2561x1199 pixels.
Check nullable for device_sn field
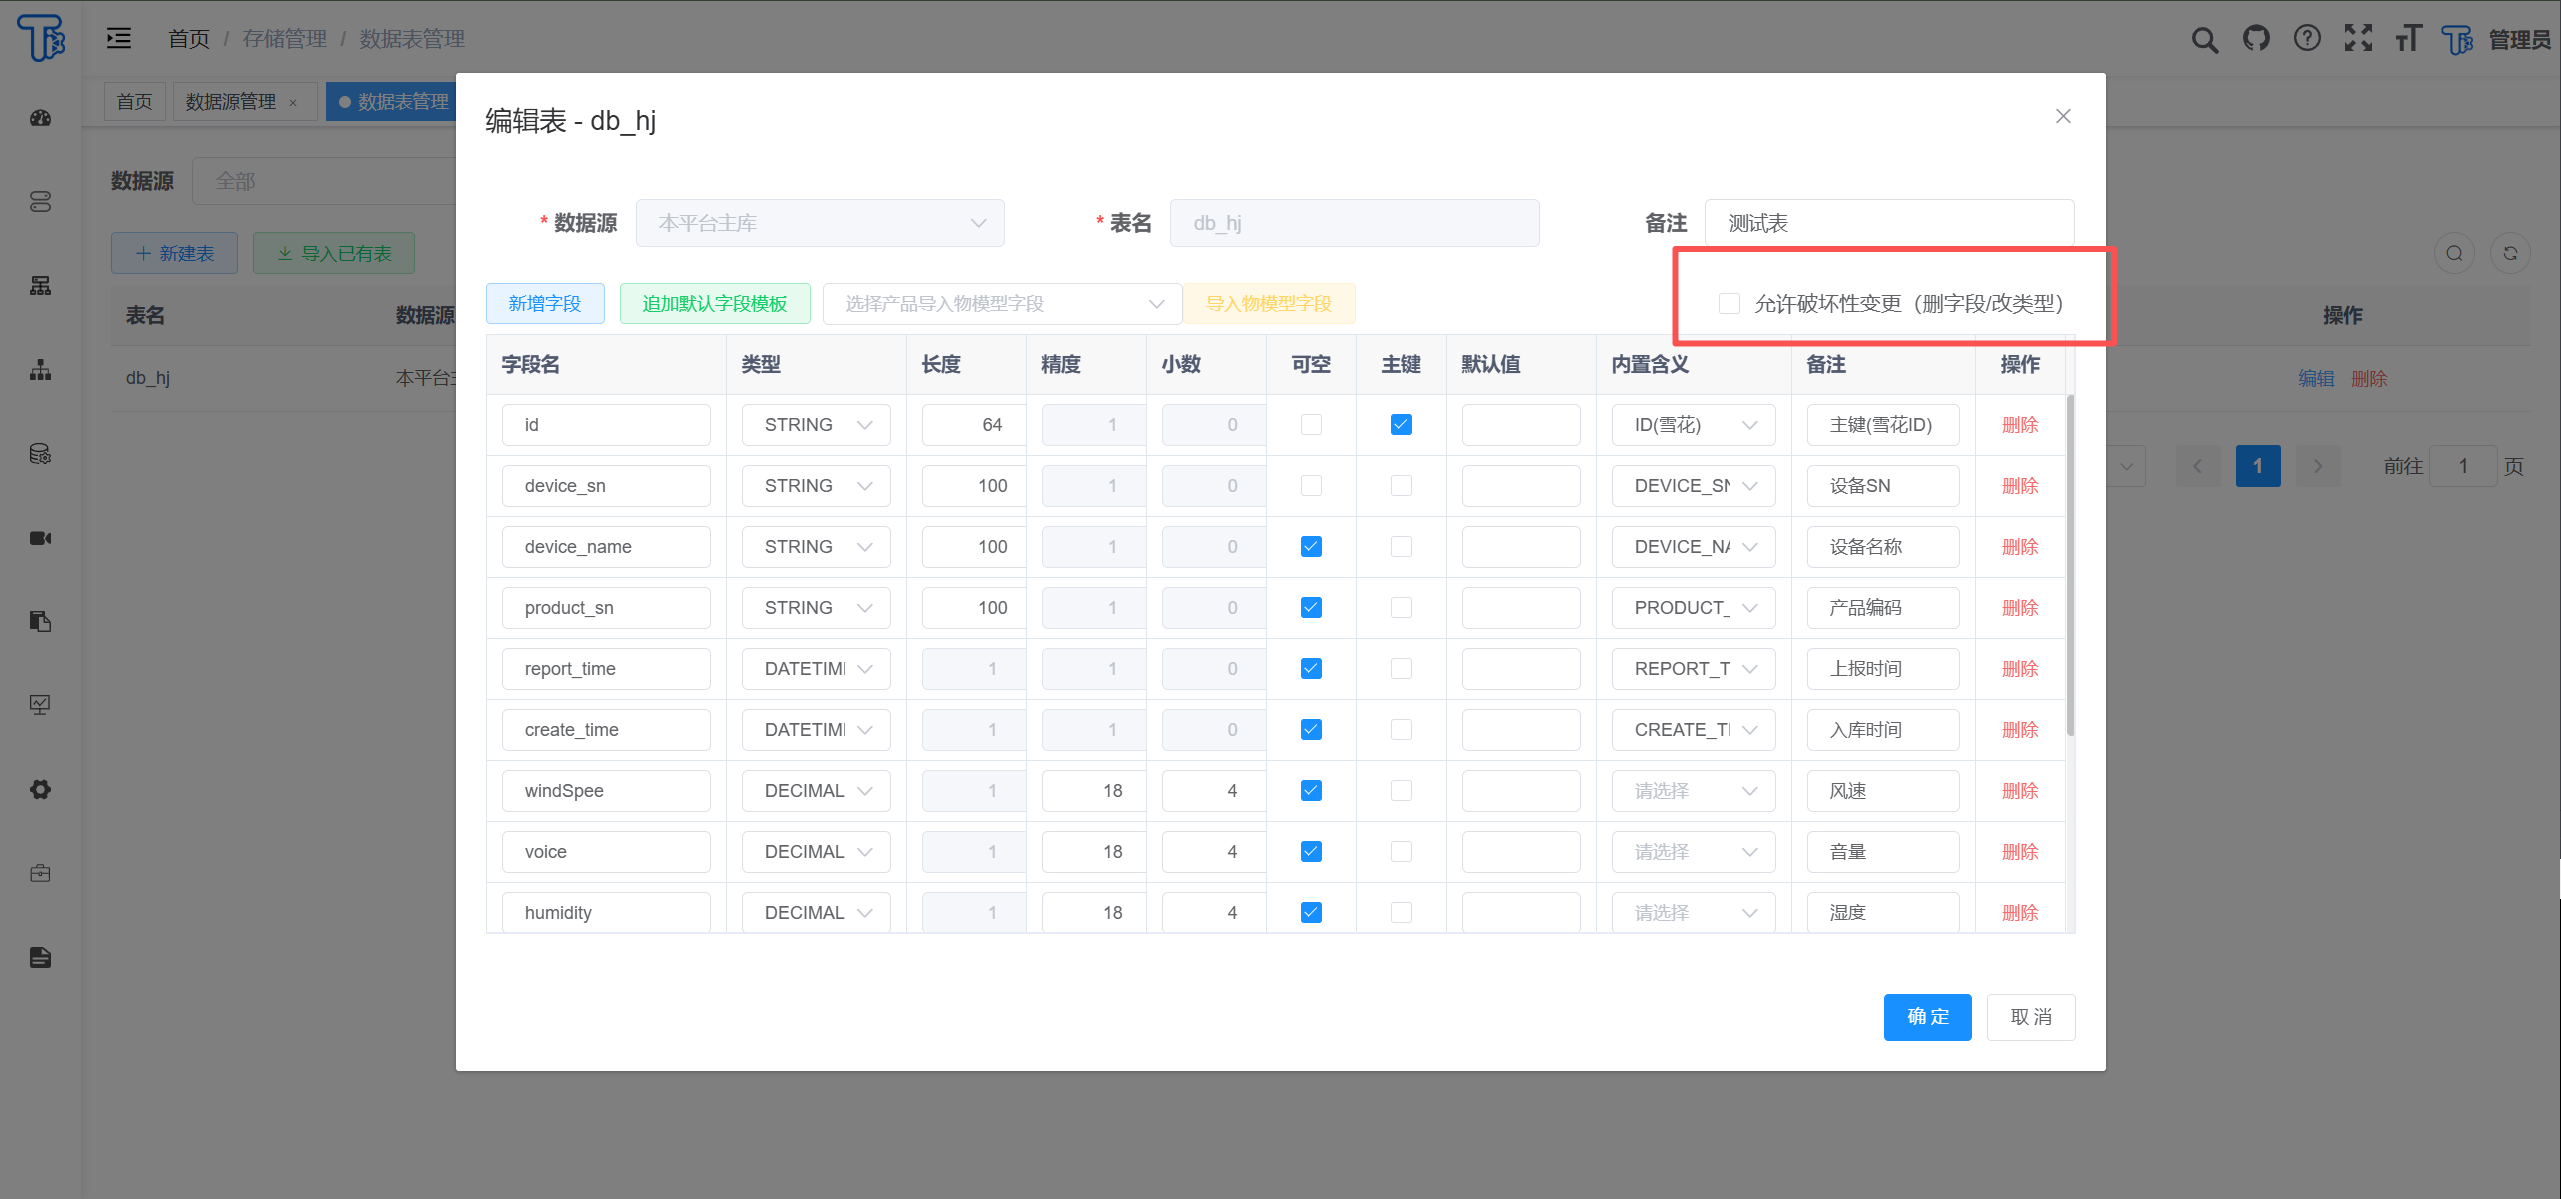[1311, 486]
